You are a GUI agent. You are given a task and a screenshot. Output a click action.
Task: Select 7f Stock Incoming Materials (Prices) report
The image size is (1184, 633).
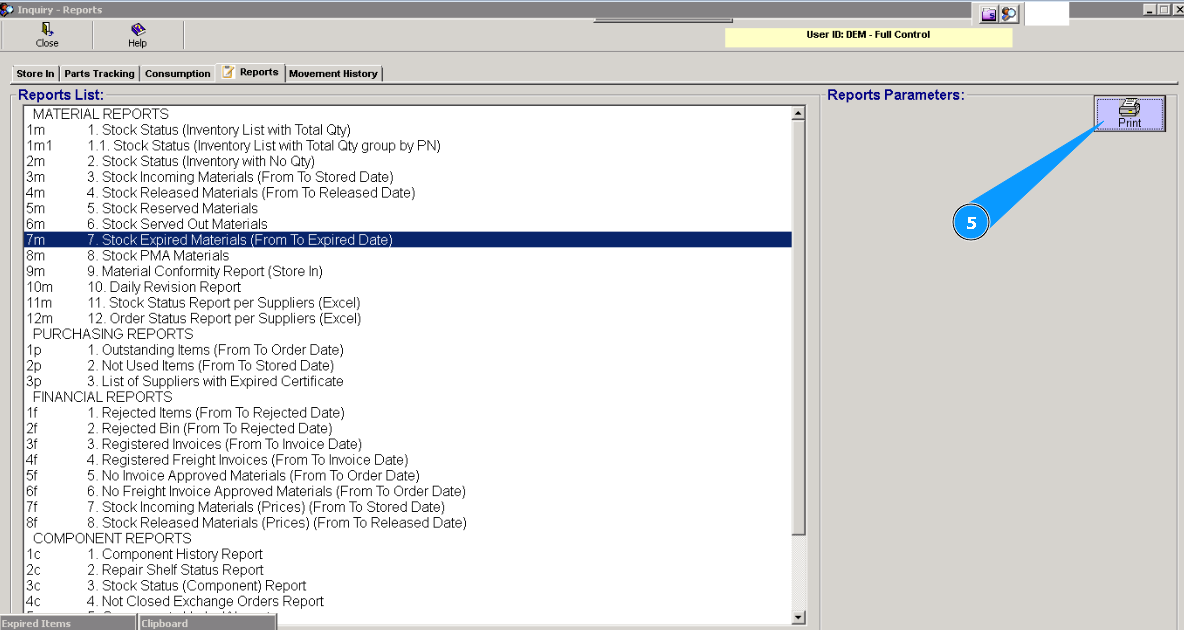pyautogui.click(x=408, y=507)
